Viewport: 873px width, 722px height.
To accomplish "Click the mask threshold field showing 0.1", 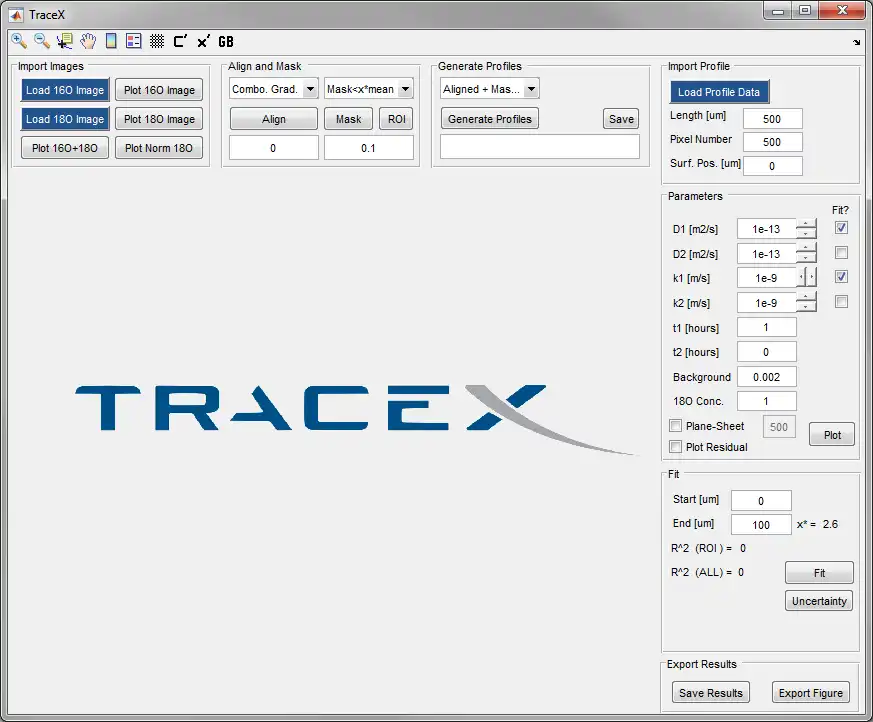I will (369, 148).
